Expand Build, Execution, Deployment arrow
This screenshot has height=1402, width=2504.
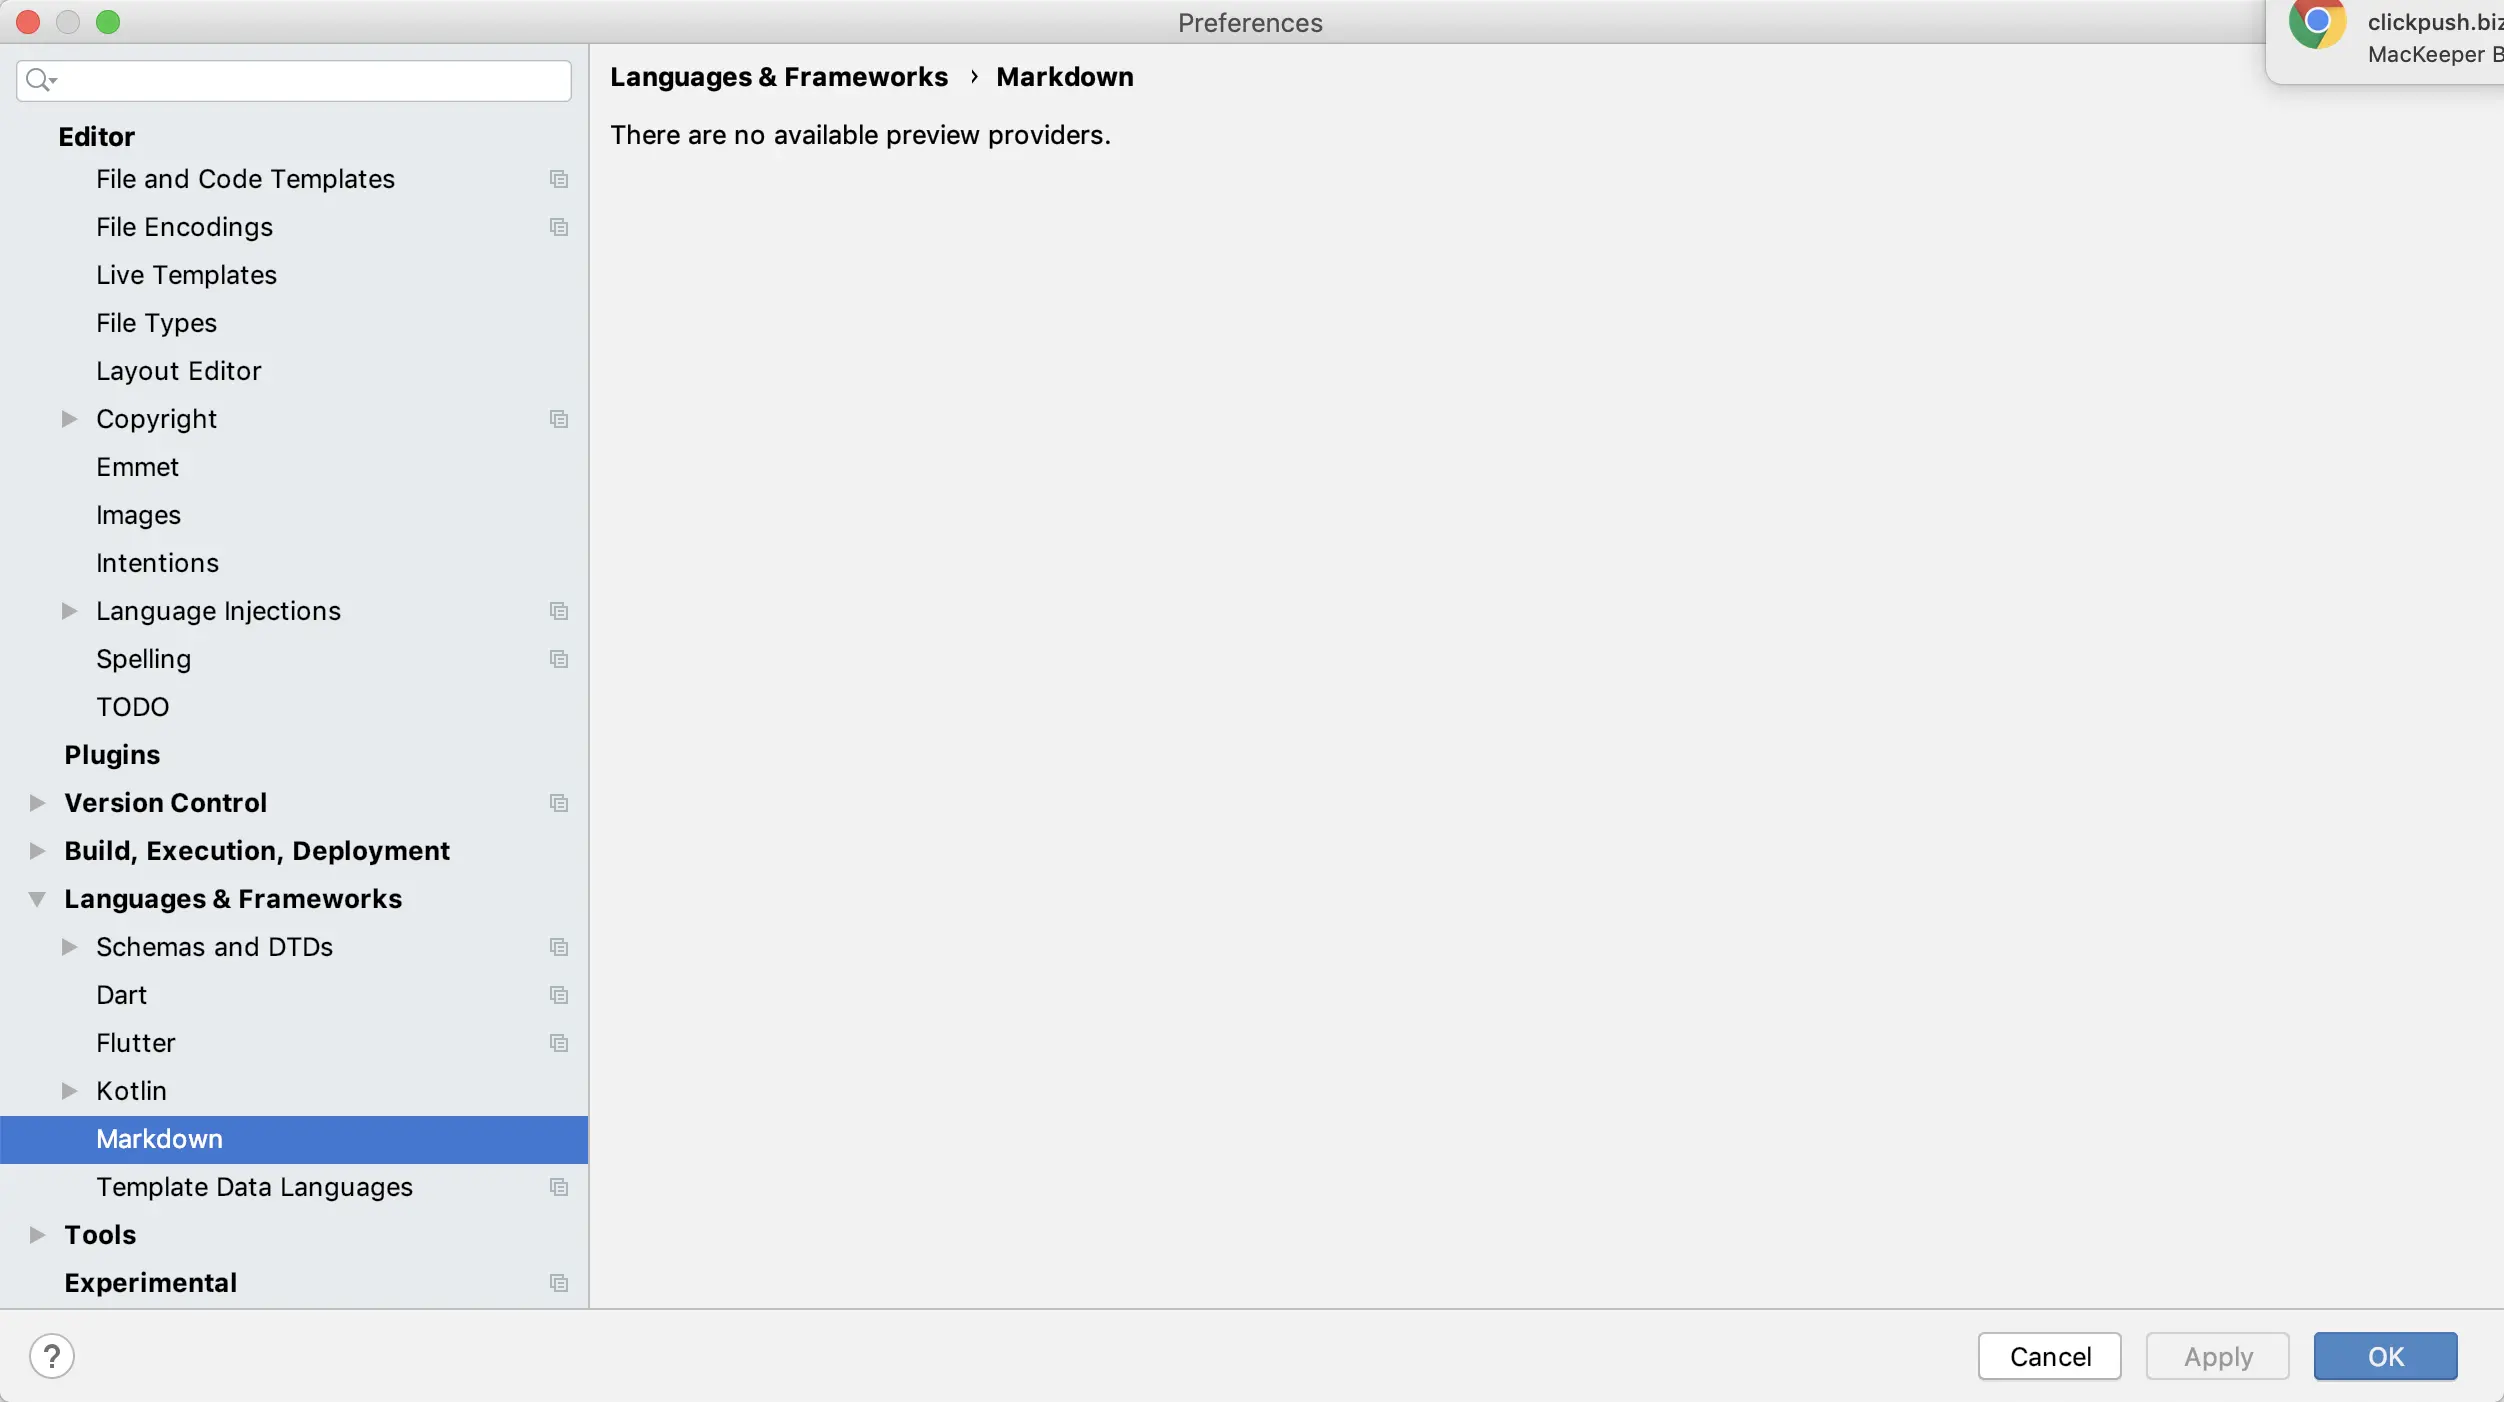(37, 851)
